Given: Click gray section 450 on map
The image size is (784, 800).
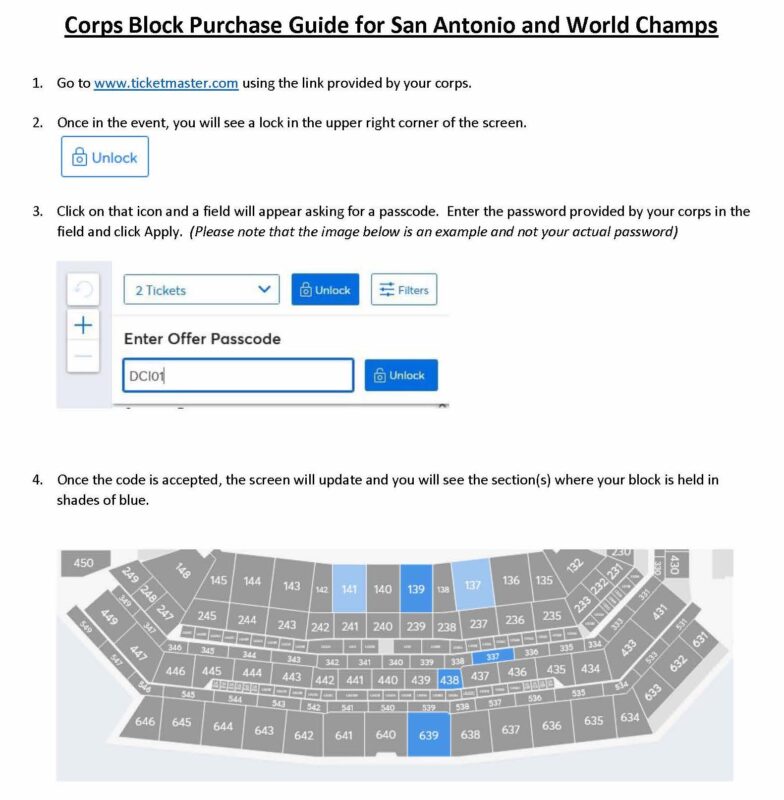Looking at the screenshot, I should click(x=84, y=562).
